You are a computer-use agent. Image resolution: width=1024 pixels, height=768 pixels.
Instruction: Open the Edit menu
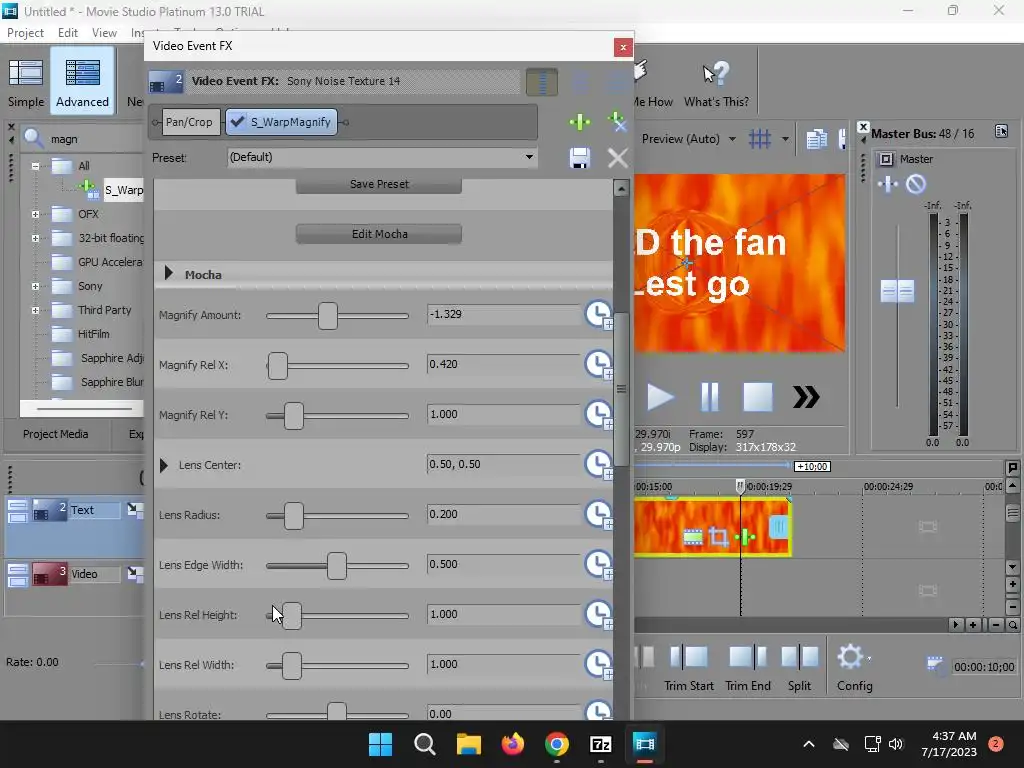(67, 33)
